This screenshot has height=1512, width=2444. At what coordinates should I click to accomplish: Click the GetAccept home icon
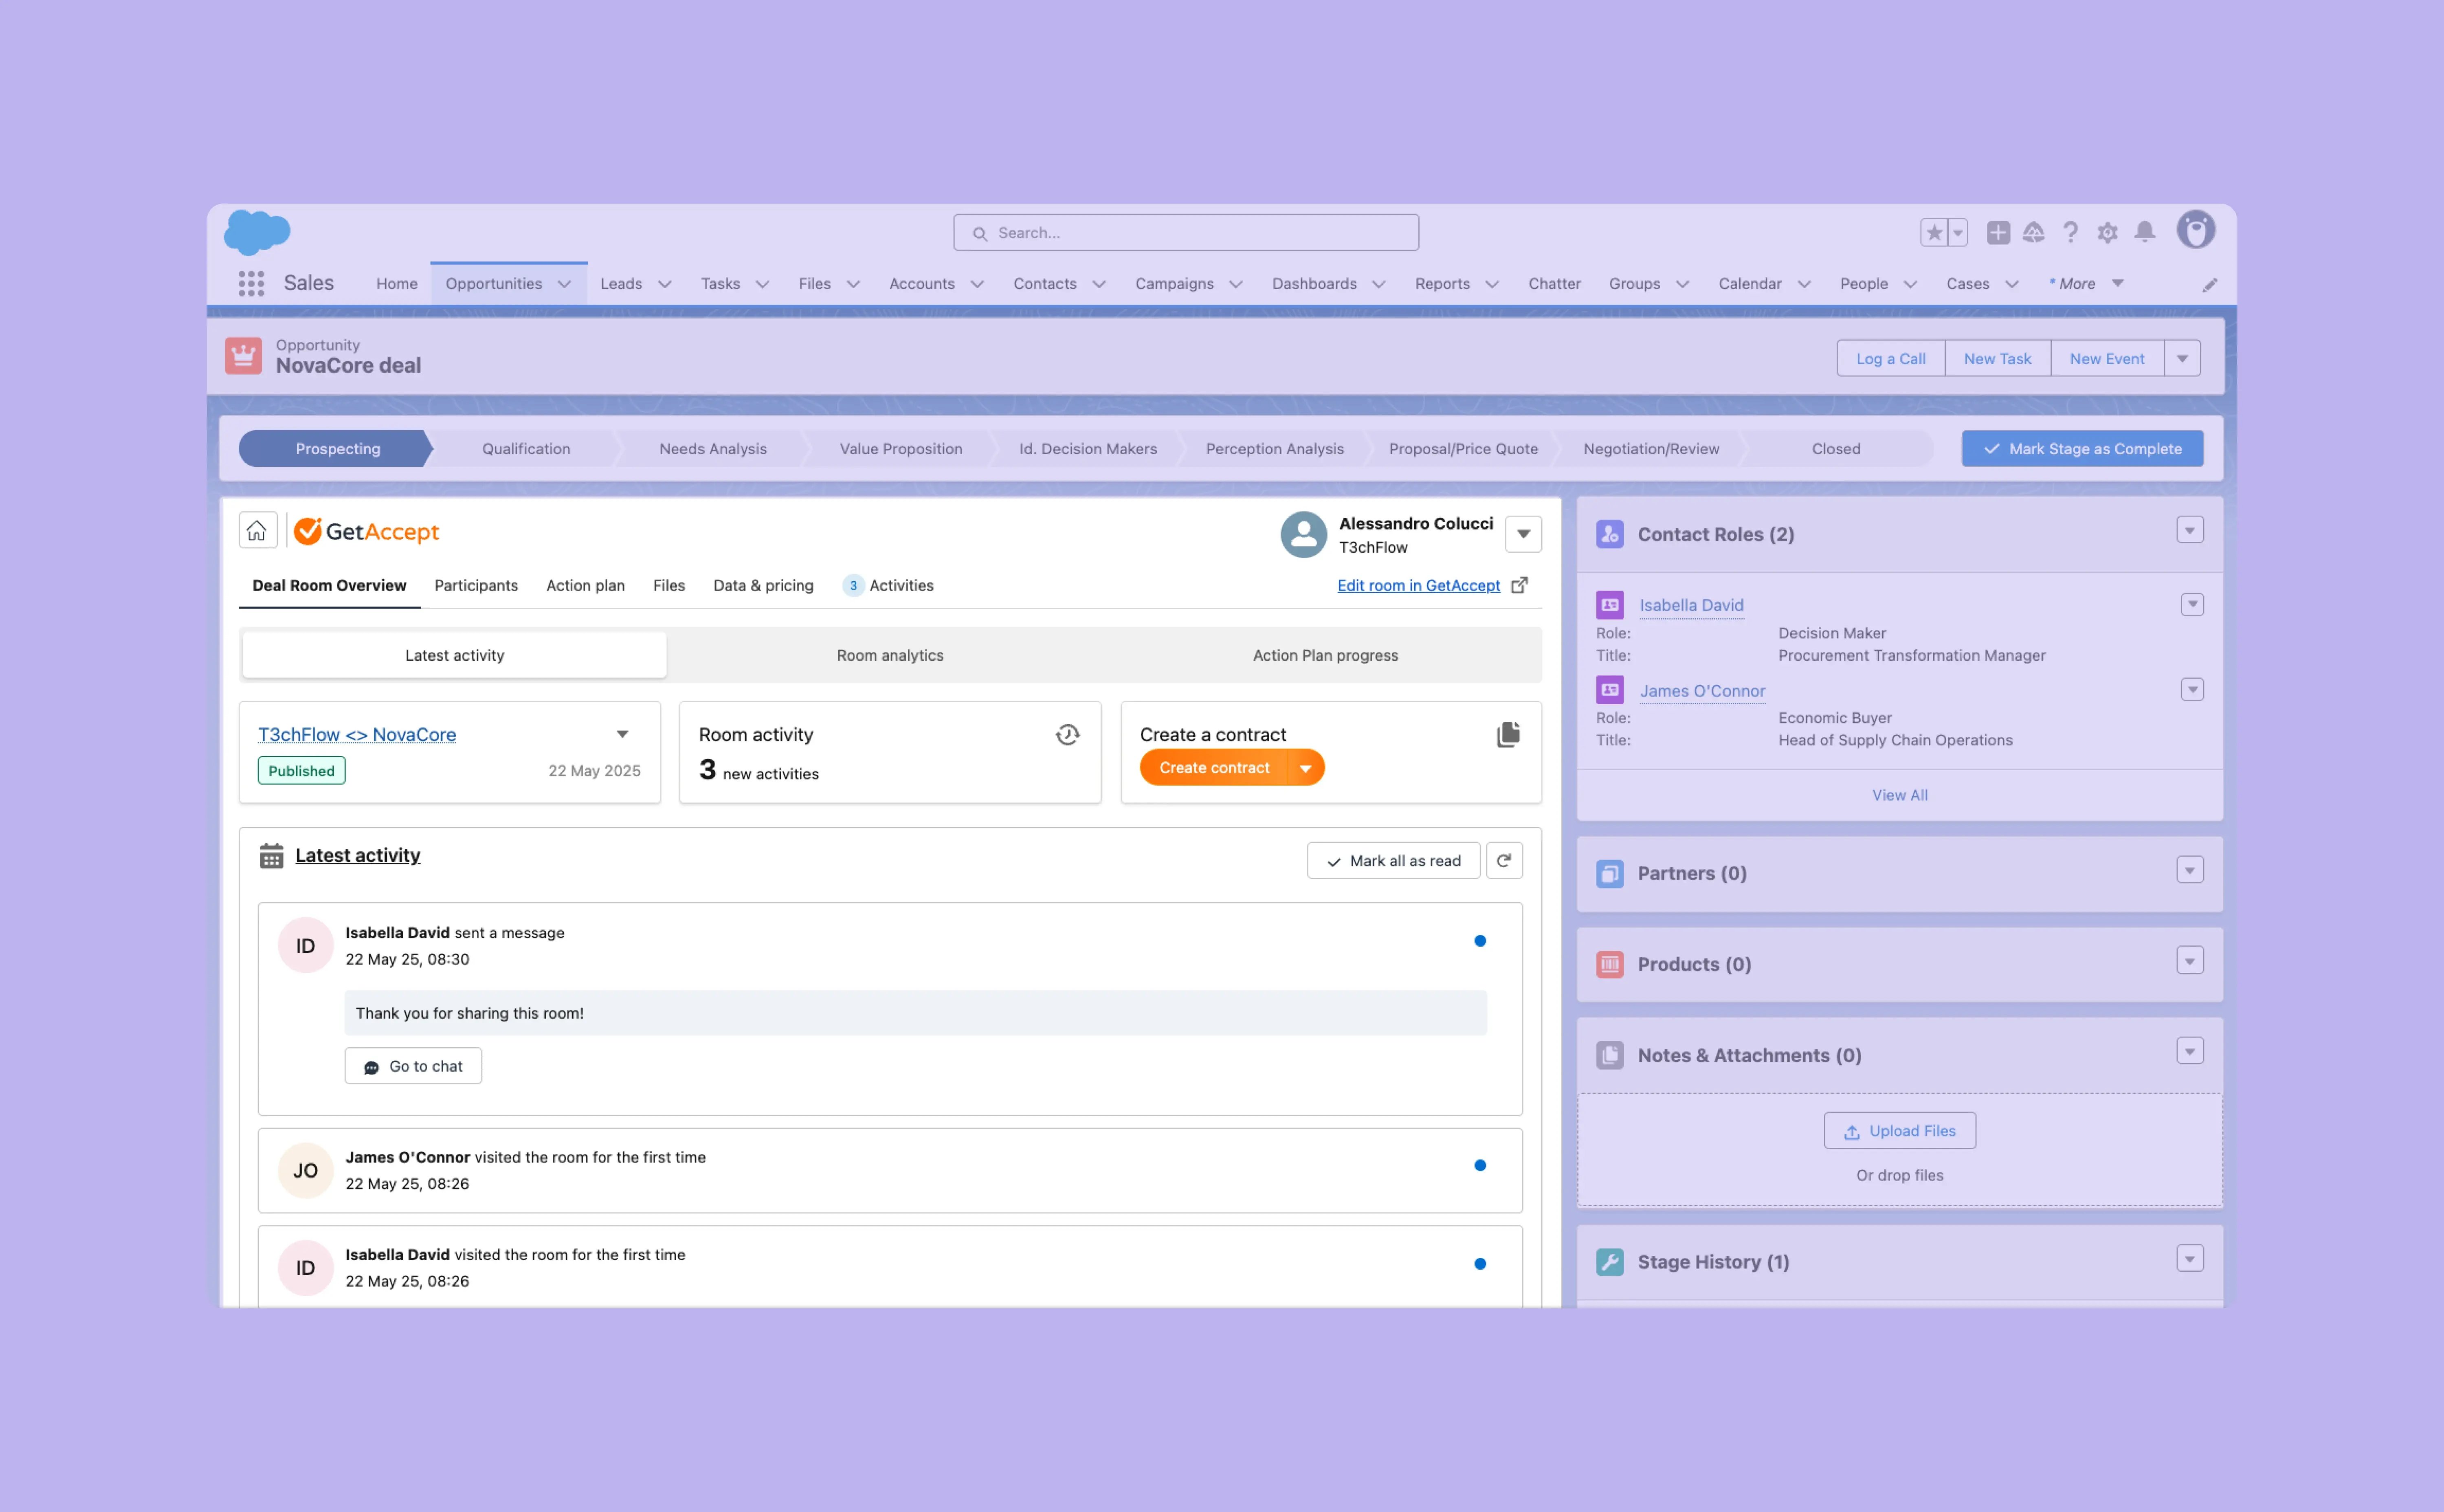pos(257,530)
